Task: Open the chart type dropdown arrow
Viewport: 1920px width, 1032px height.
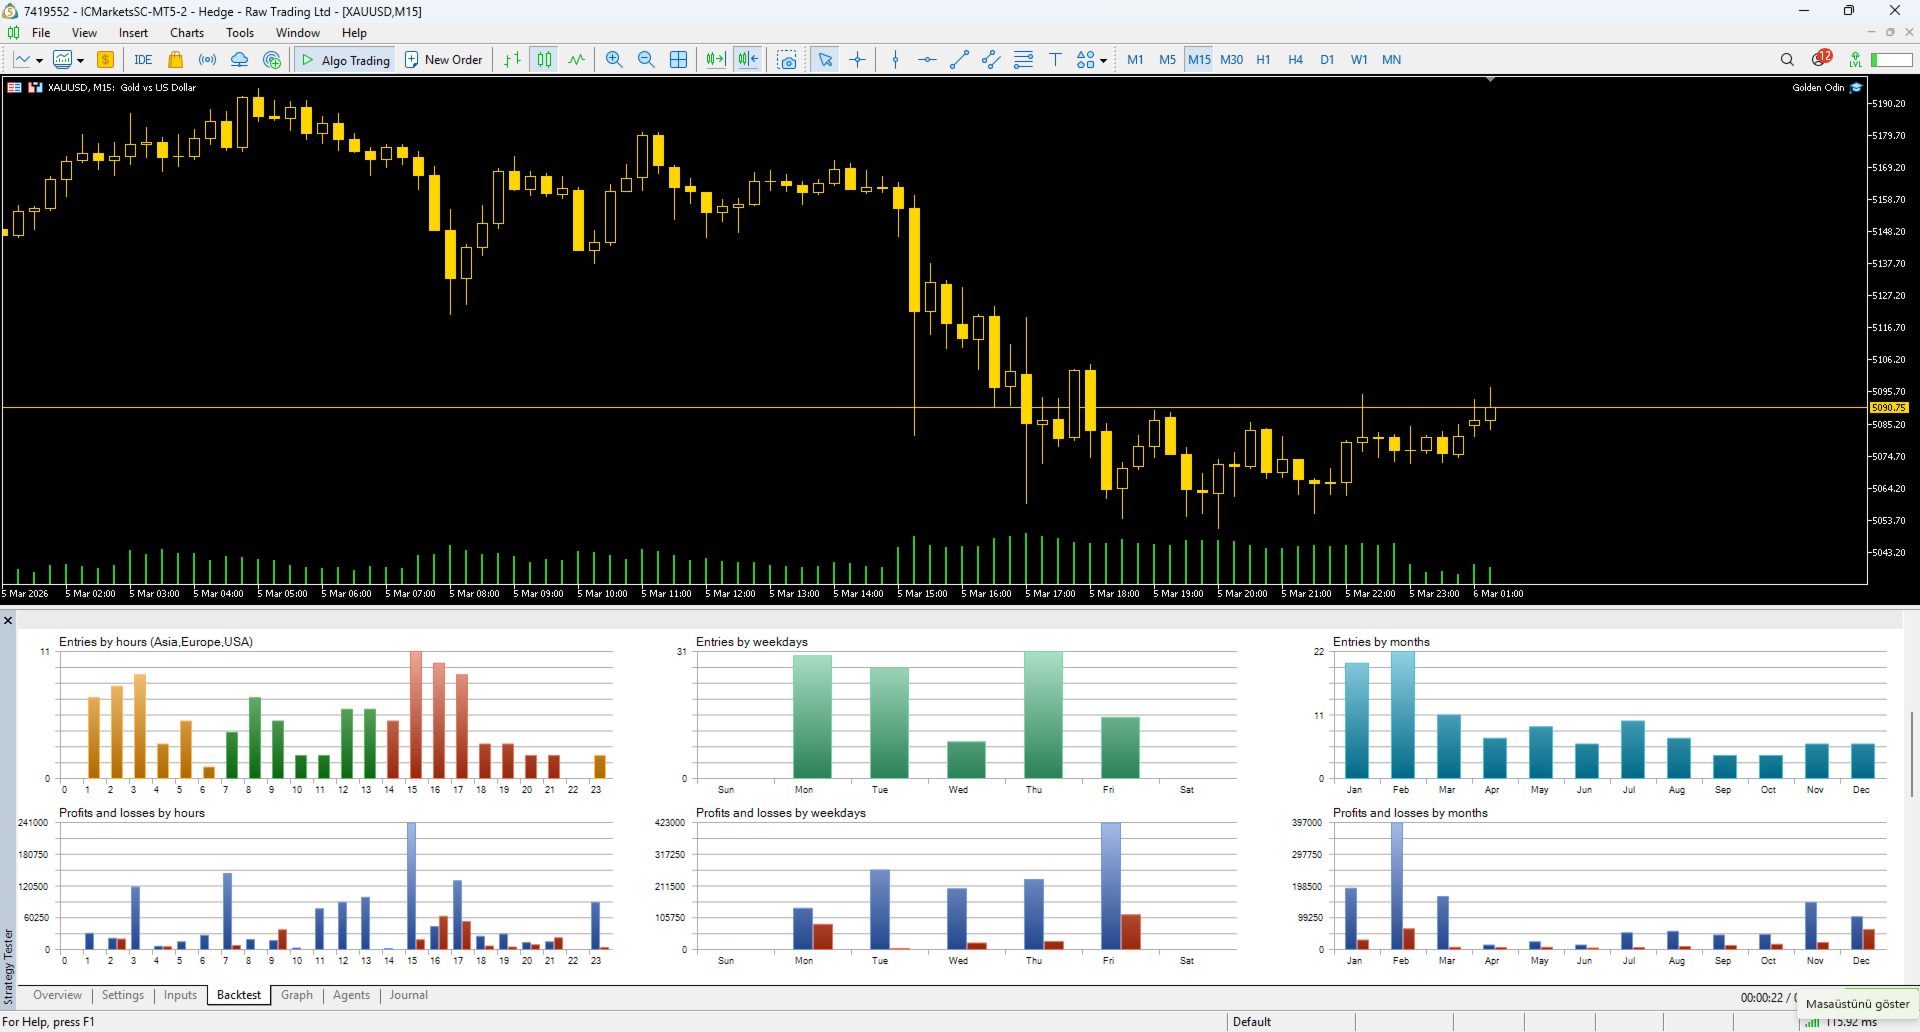Action: pos(40,59)
